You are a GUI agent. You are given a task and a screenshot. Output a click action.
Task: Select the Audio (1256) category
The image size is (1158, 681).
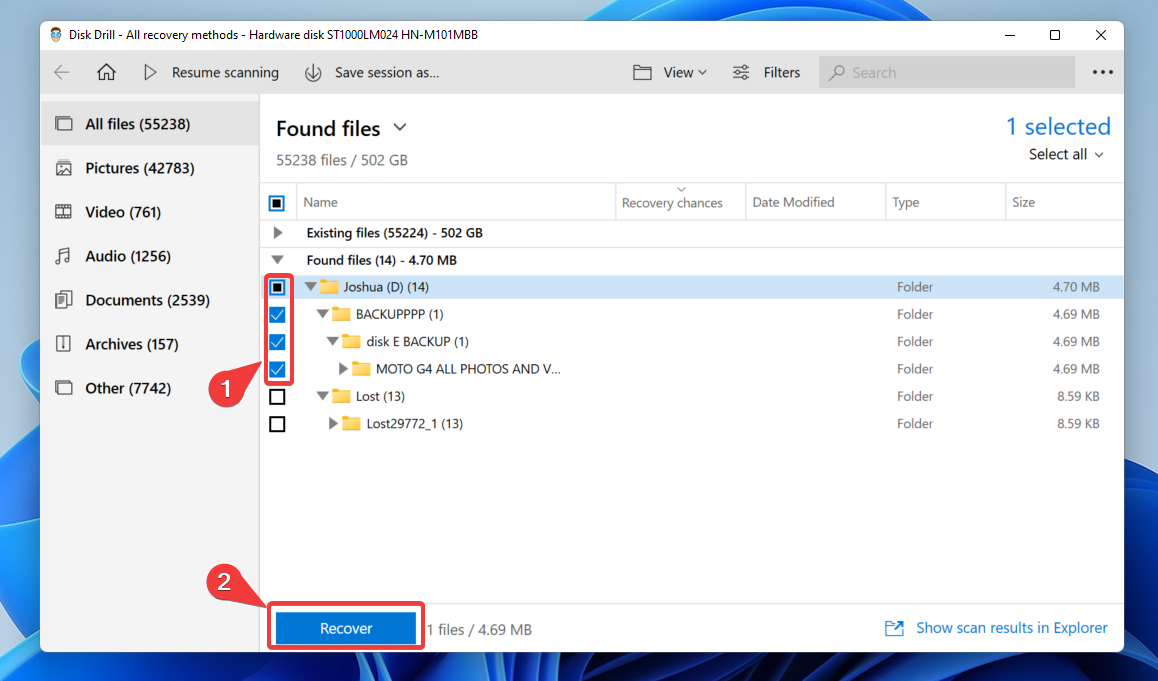click(150, 256)
